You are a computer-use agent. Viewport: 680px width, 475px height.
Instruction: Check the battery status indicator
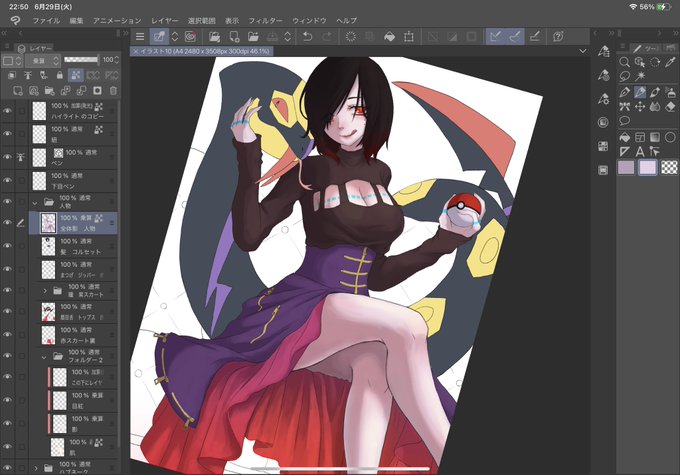coord(663,7)
